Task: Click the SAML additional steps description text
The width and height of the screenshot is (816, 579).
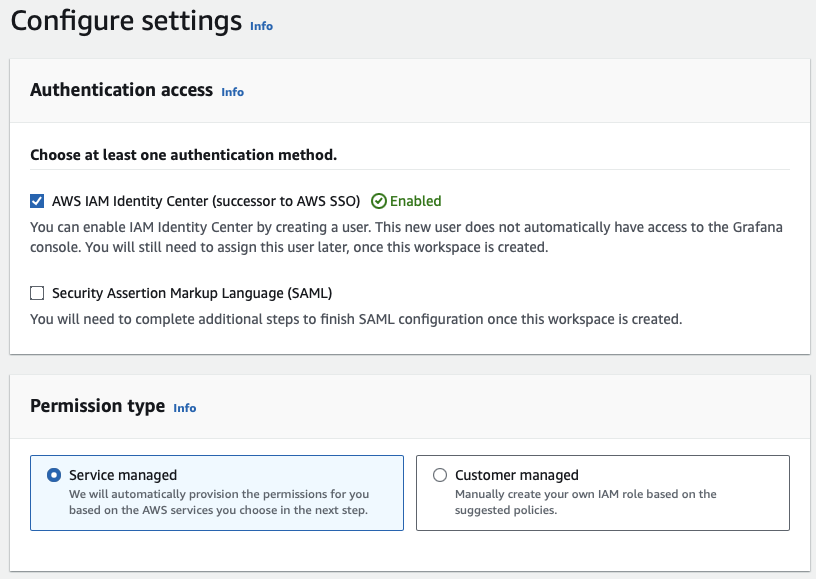Action: coord(355,319)
